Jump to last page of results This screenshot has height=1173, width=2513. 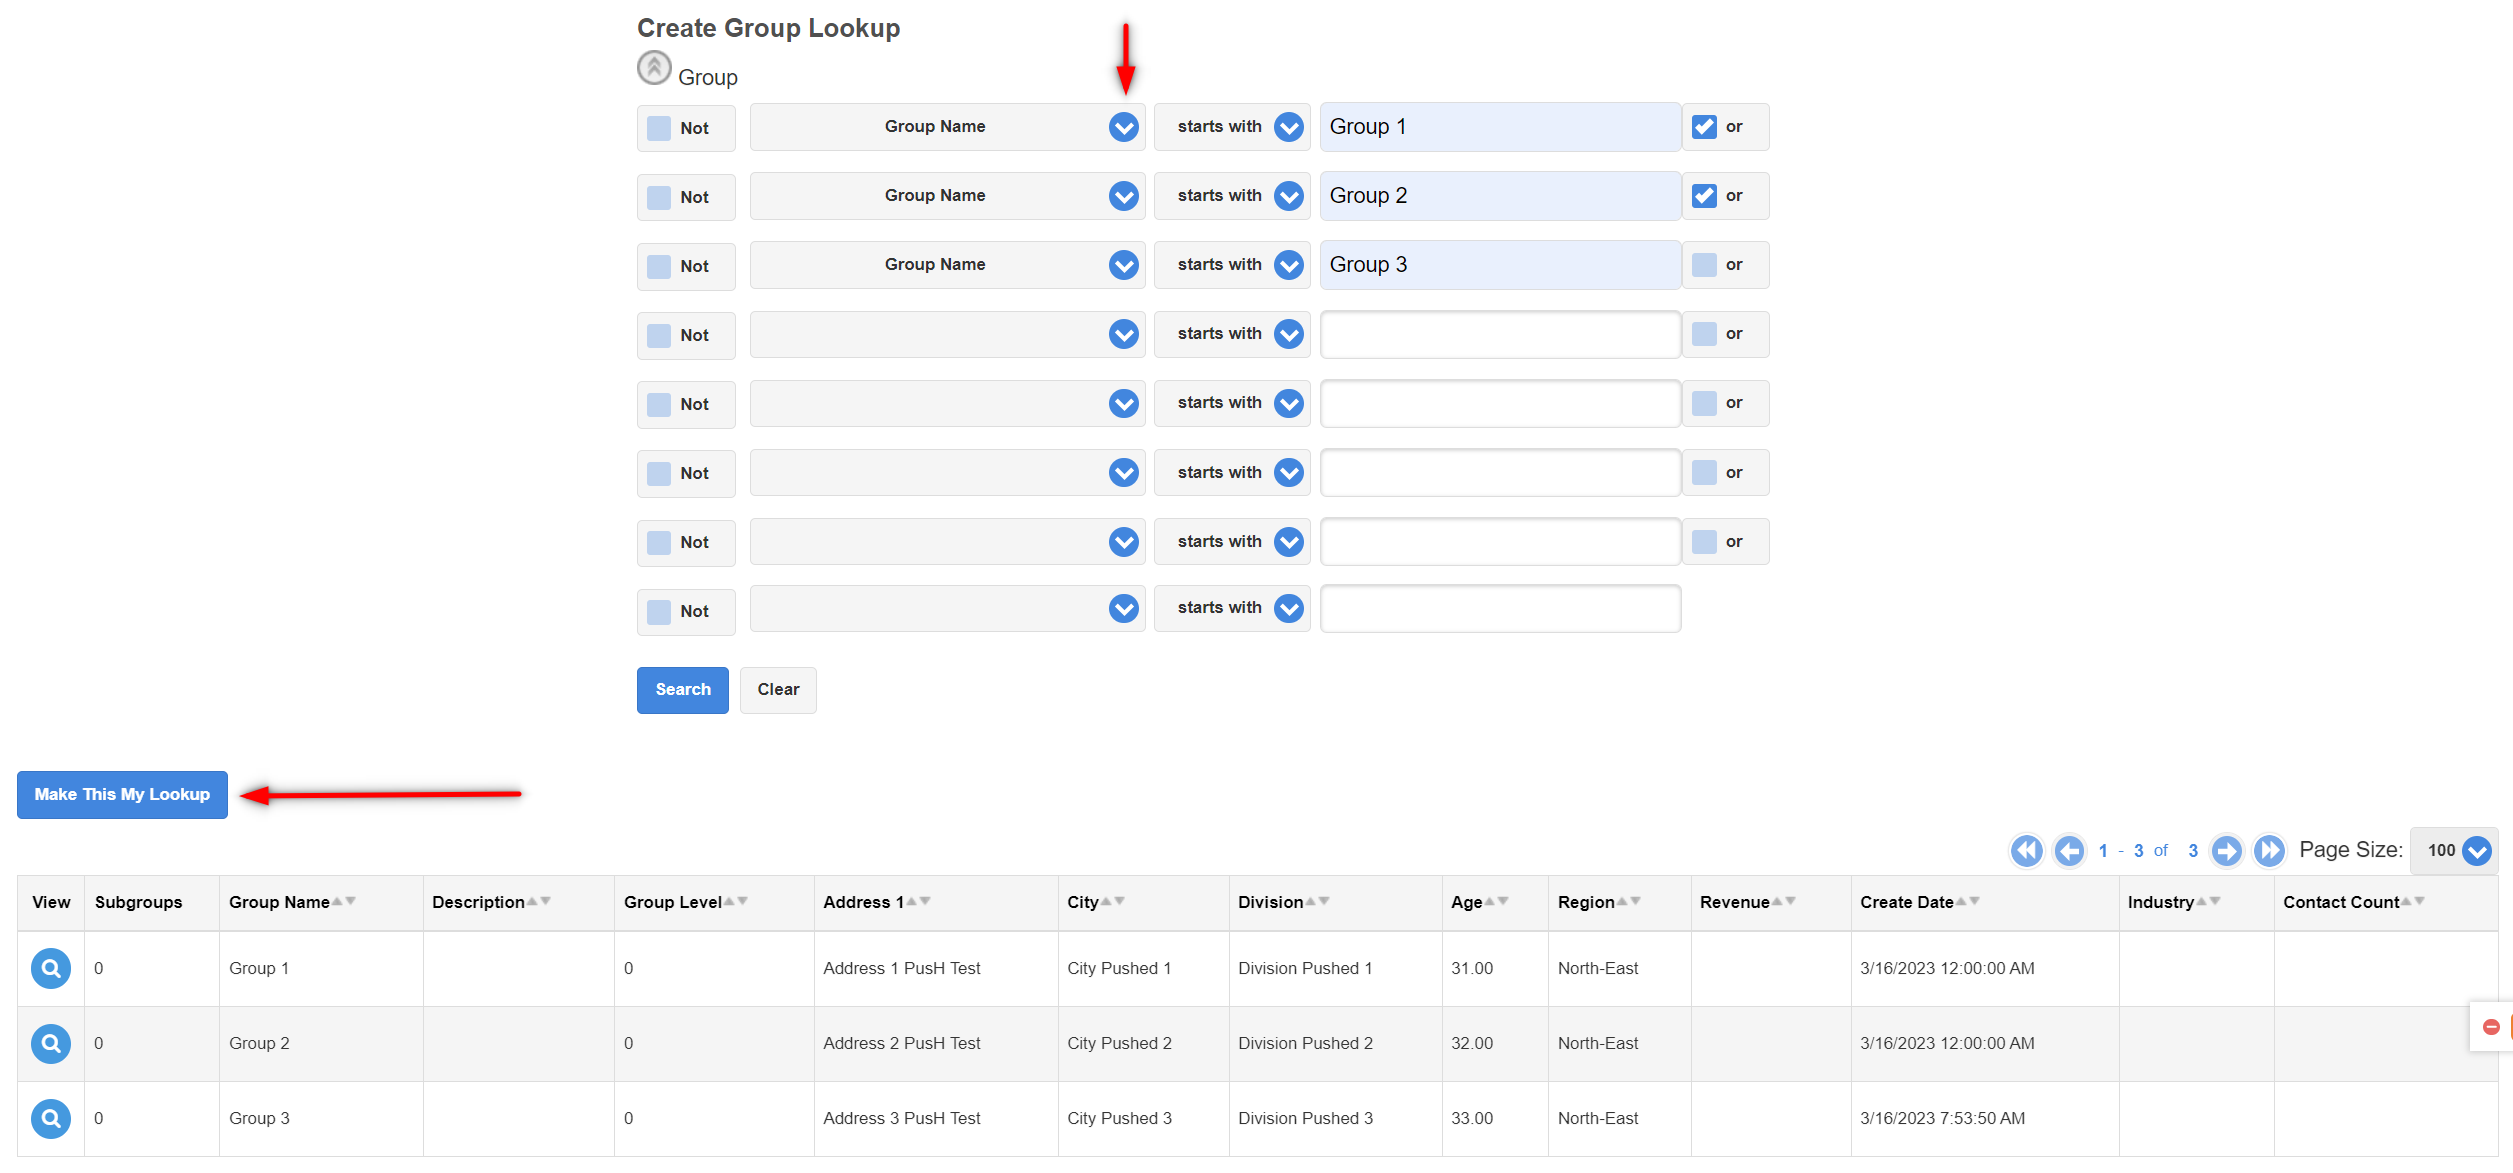[2269, 851]
